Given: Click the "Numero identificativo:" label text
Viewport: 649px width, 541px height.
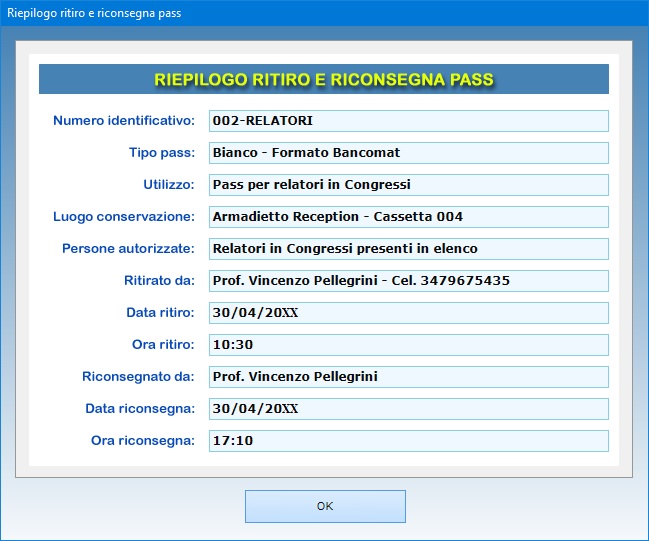Looking at the screenshot, I should pos(123,121).
